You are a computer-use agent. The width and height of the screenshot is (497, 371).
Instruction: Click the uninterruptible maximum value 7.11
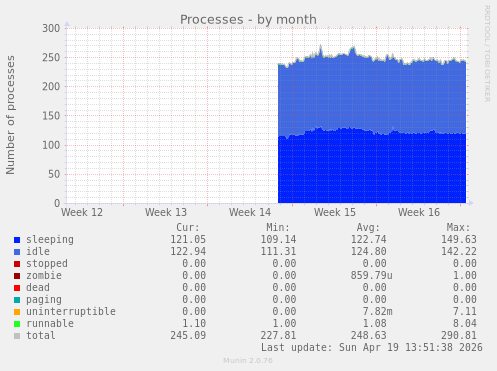pos(465,312)
